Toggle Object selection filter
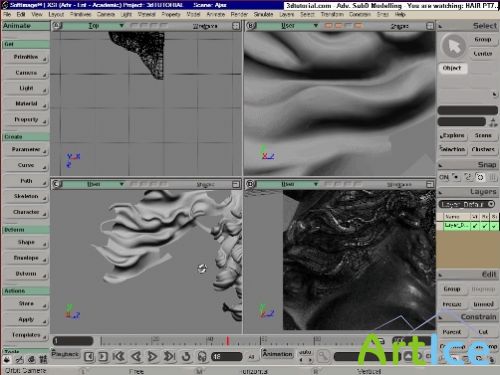This screenshot has width=500, height=375. click(x=452, y=68)
